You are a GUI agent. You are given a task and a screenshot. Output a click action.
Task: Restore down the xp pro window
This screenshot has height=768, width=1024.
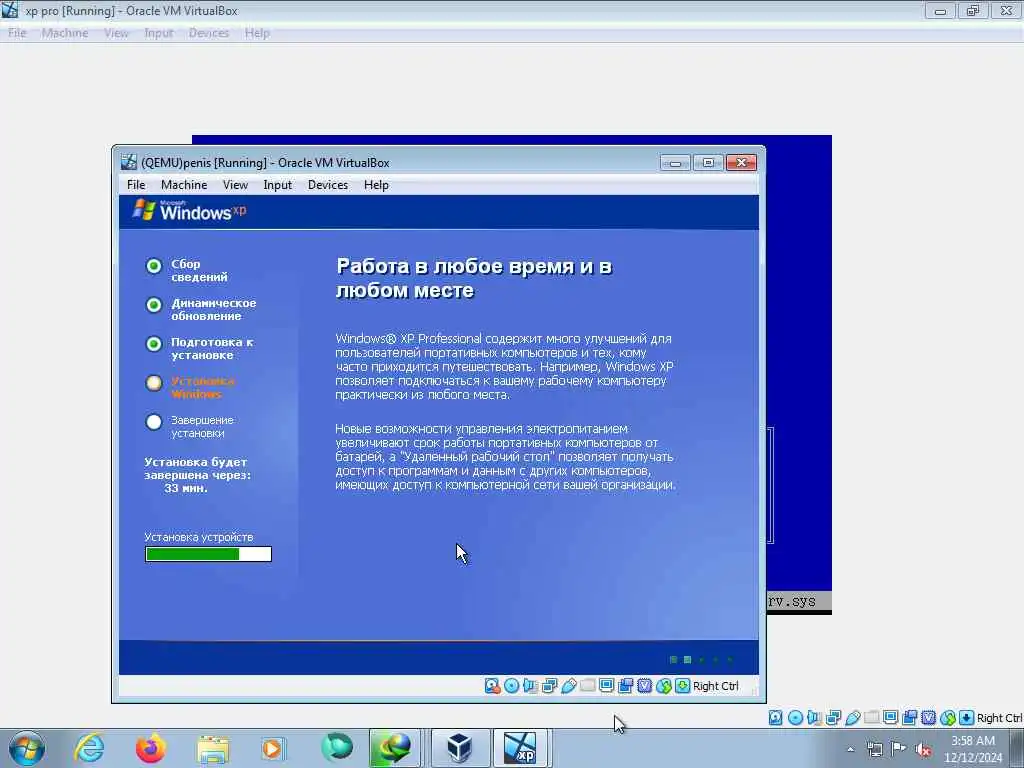(973, 10)
